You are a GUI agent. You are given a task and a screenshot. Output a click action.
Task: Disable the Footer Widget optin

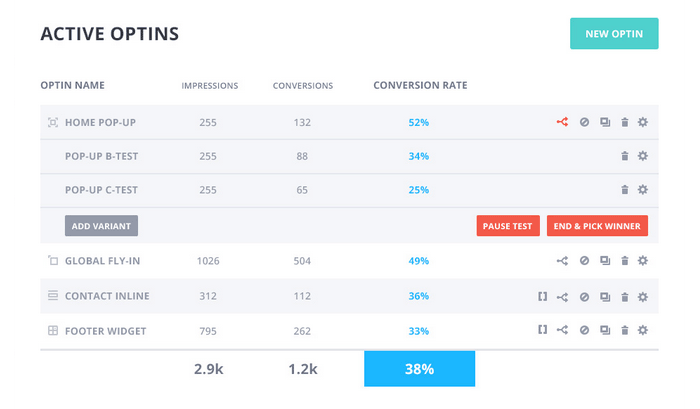click(x=584, y=330)
